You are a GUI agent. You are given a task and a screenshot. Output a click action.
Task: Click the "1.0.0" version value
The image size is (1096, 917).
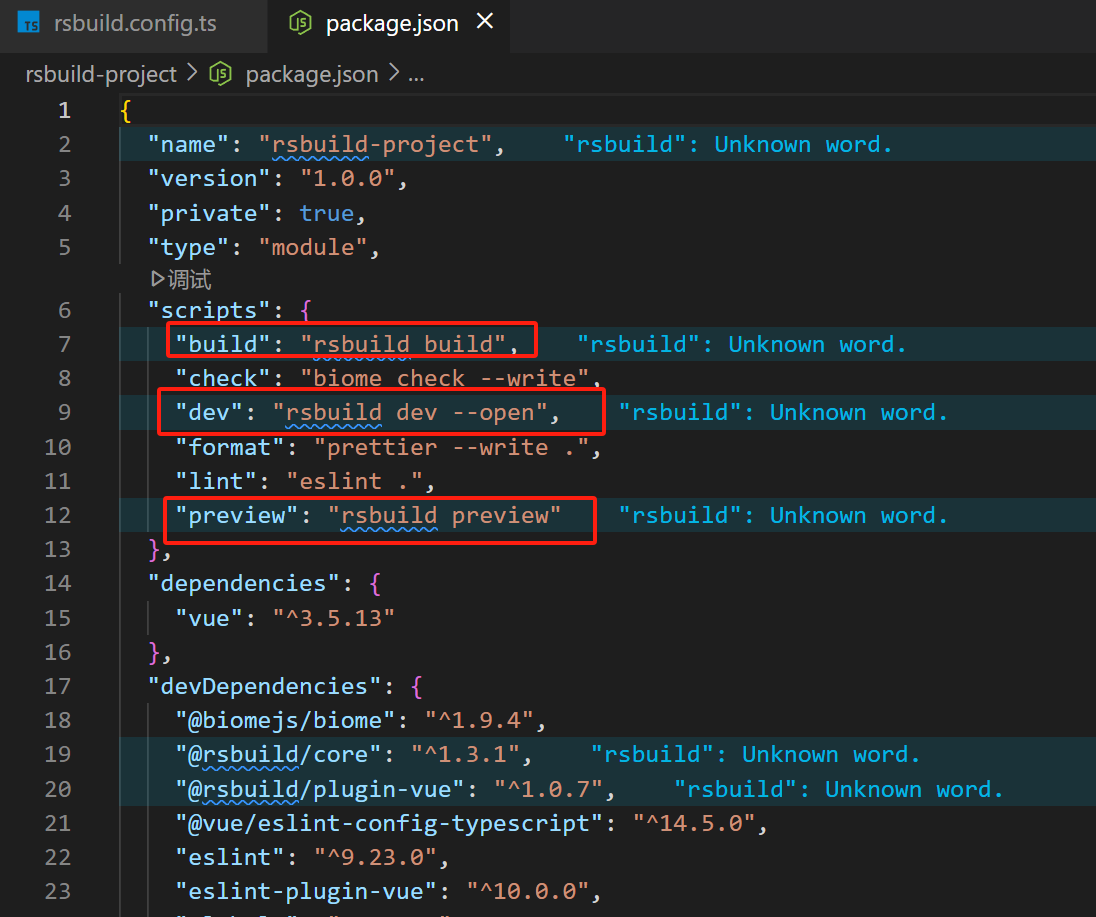click(x=348, y=179)
